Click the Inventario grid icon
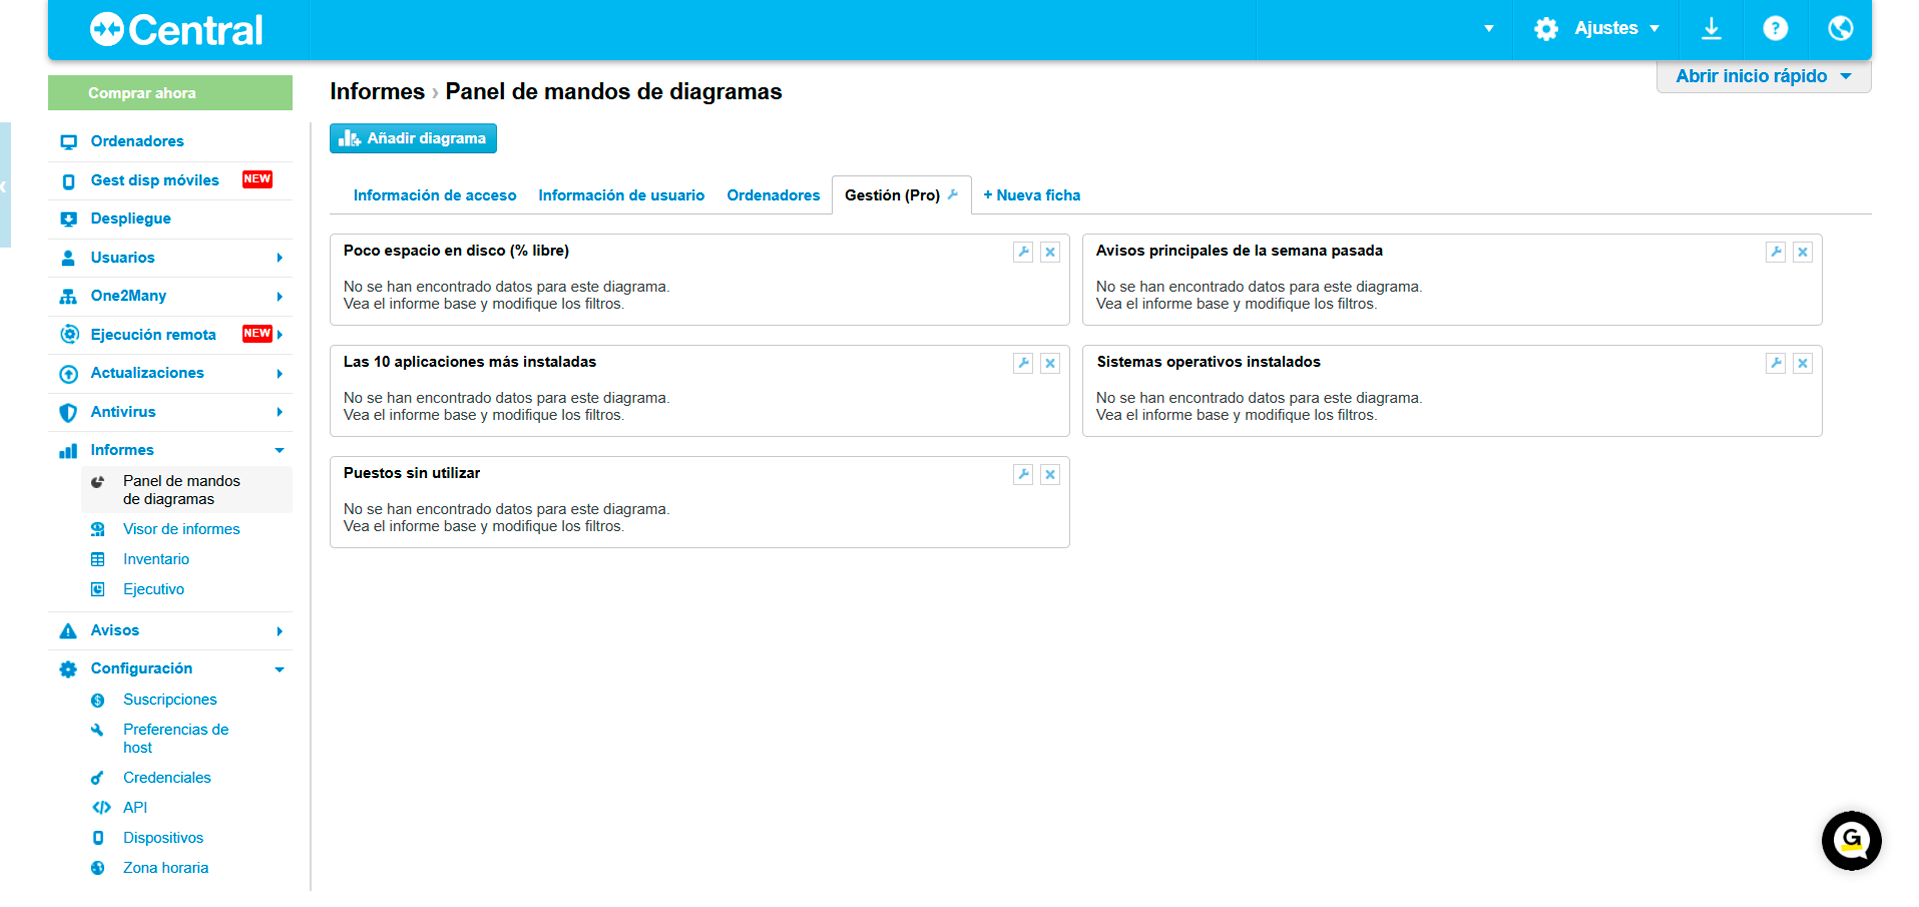Screen dimensions: 1919x907 tap(98, 559)
